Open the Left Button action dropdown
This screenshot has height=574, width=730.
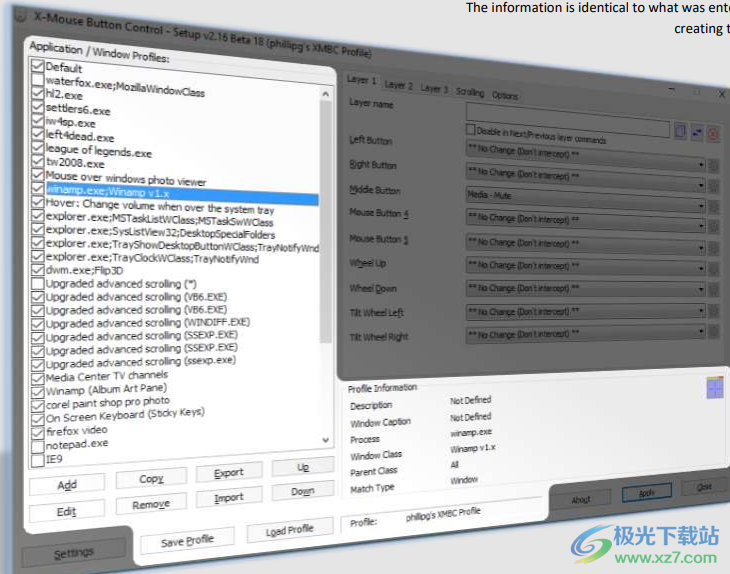(586, 156)
